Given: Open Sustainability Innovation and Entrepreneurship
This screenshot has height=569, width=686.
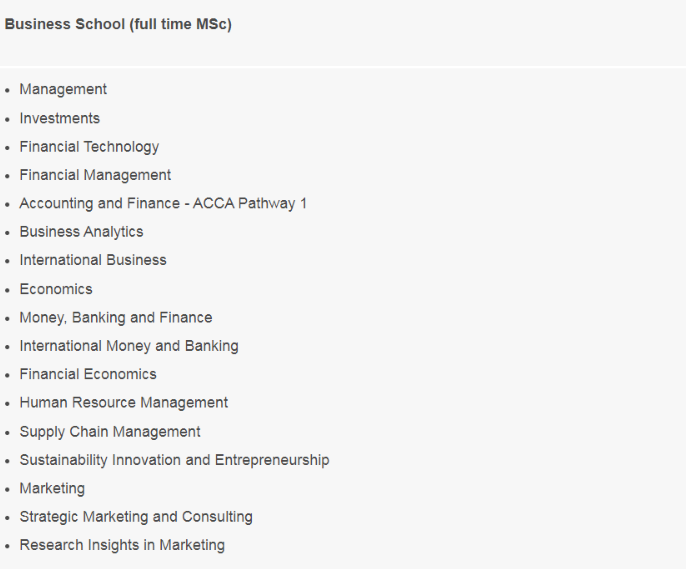Looking at the screenshot, I should 174,461.
